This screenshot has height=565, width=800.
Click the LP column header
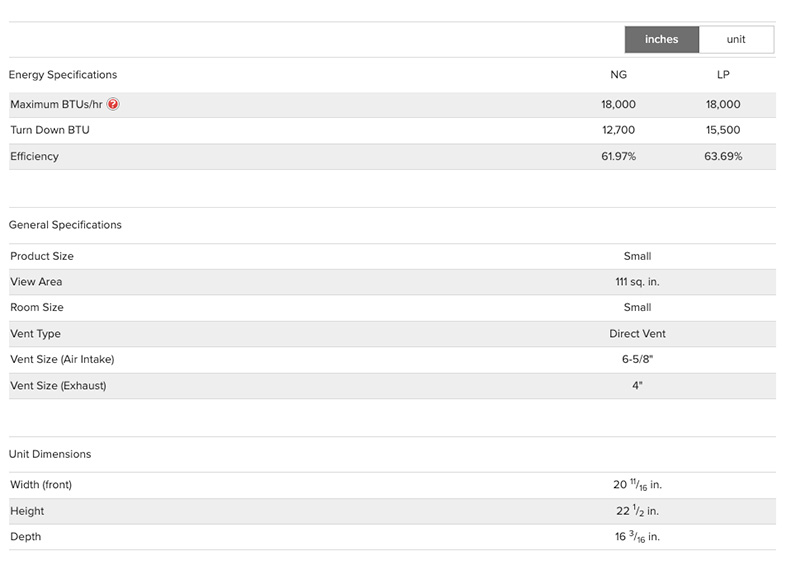723,75
